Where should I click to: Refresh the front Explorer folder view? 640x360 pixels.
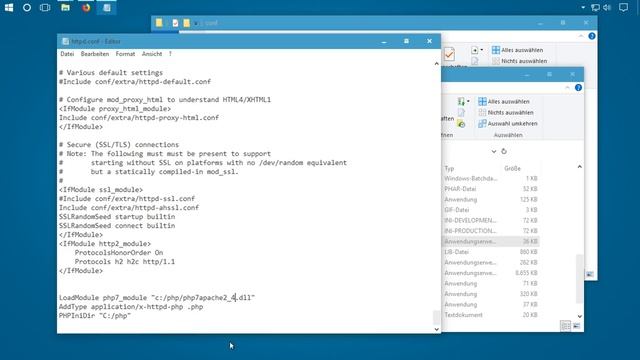click(504, 151)
